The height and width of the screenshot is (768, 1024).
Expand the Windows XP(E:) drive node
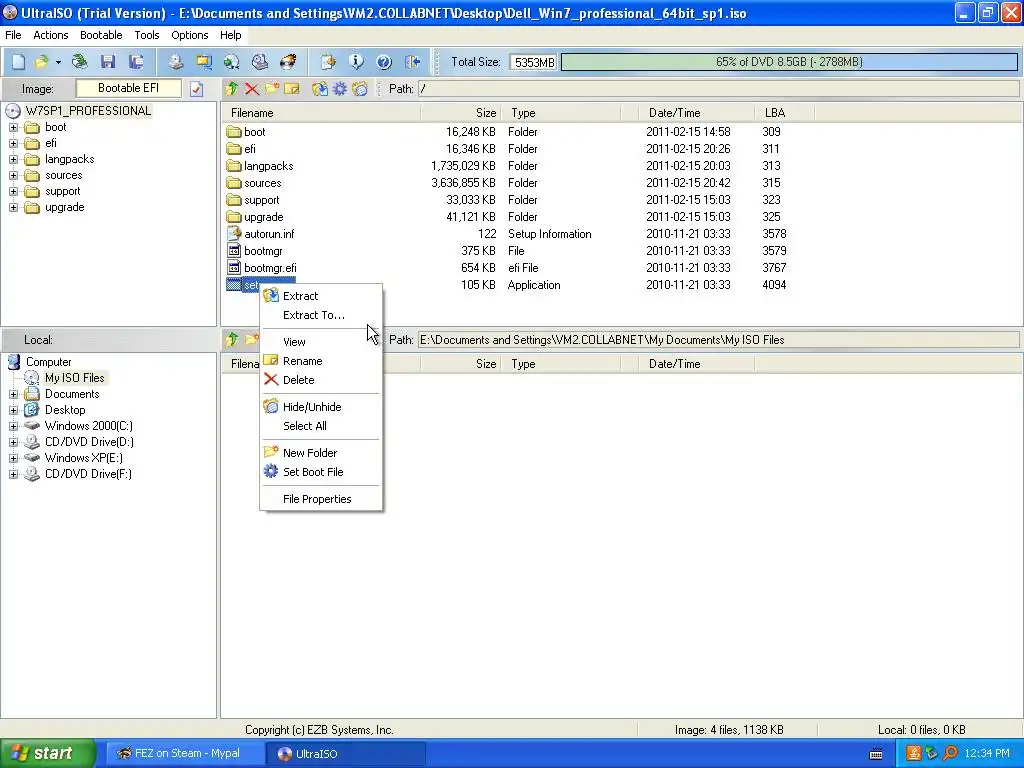point(13,458)
